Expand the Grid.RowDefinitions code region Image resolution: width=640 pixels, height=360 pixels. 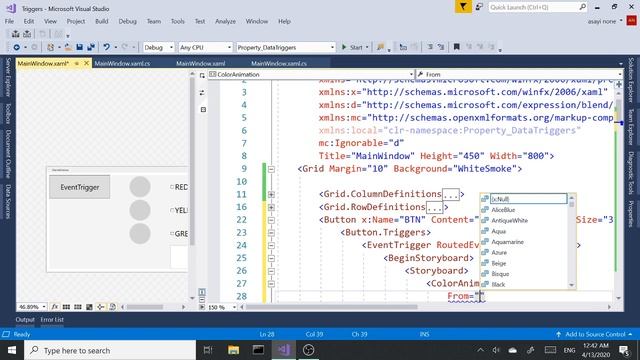coord(271,207)
